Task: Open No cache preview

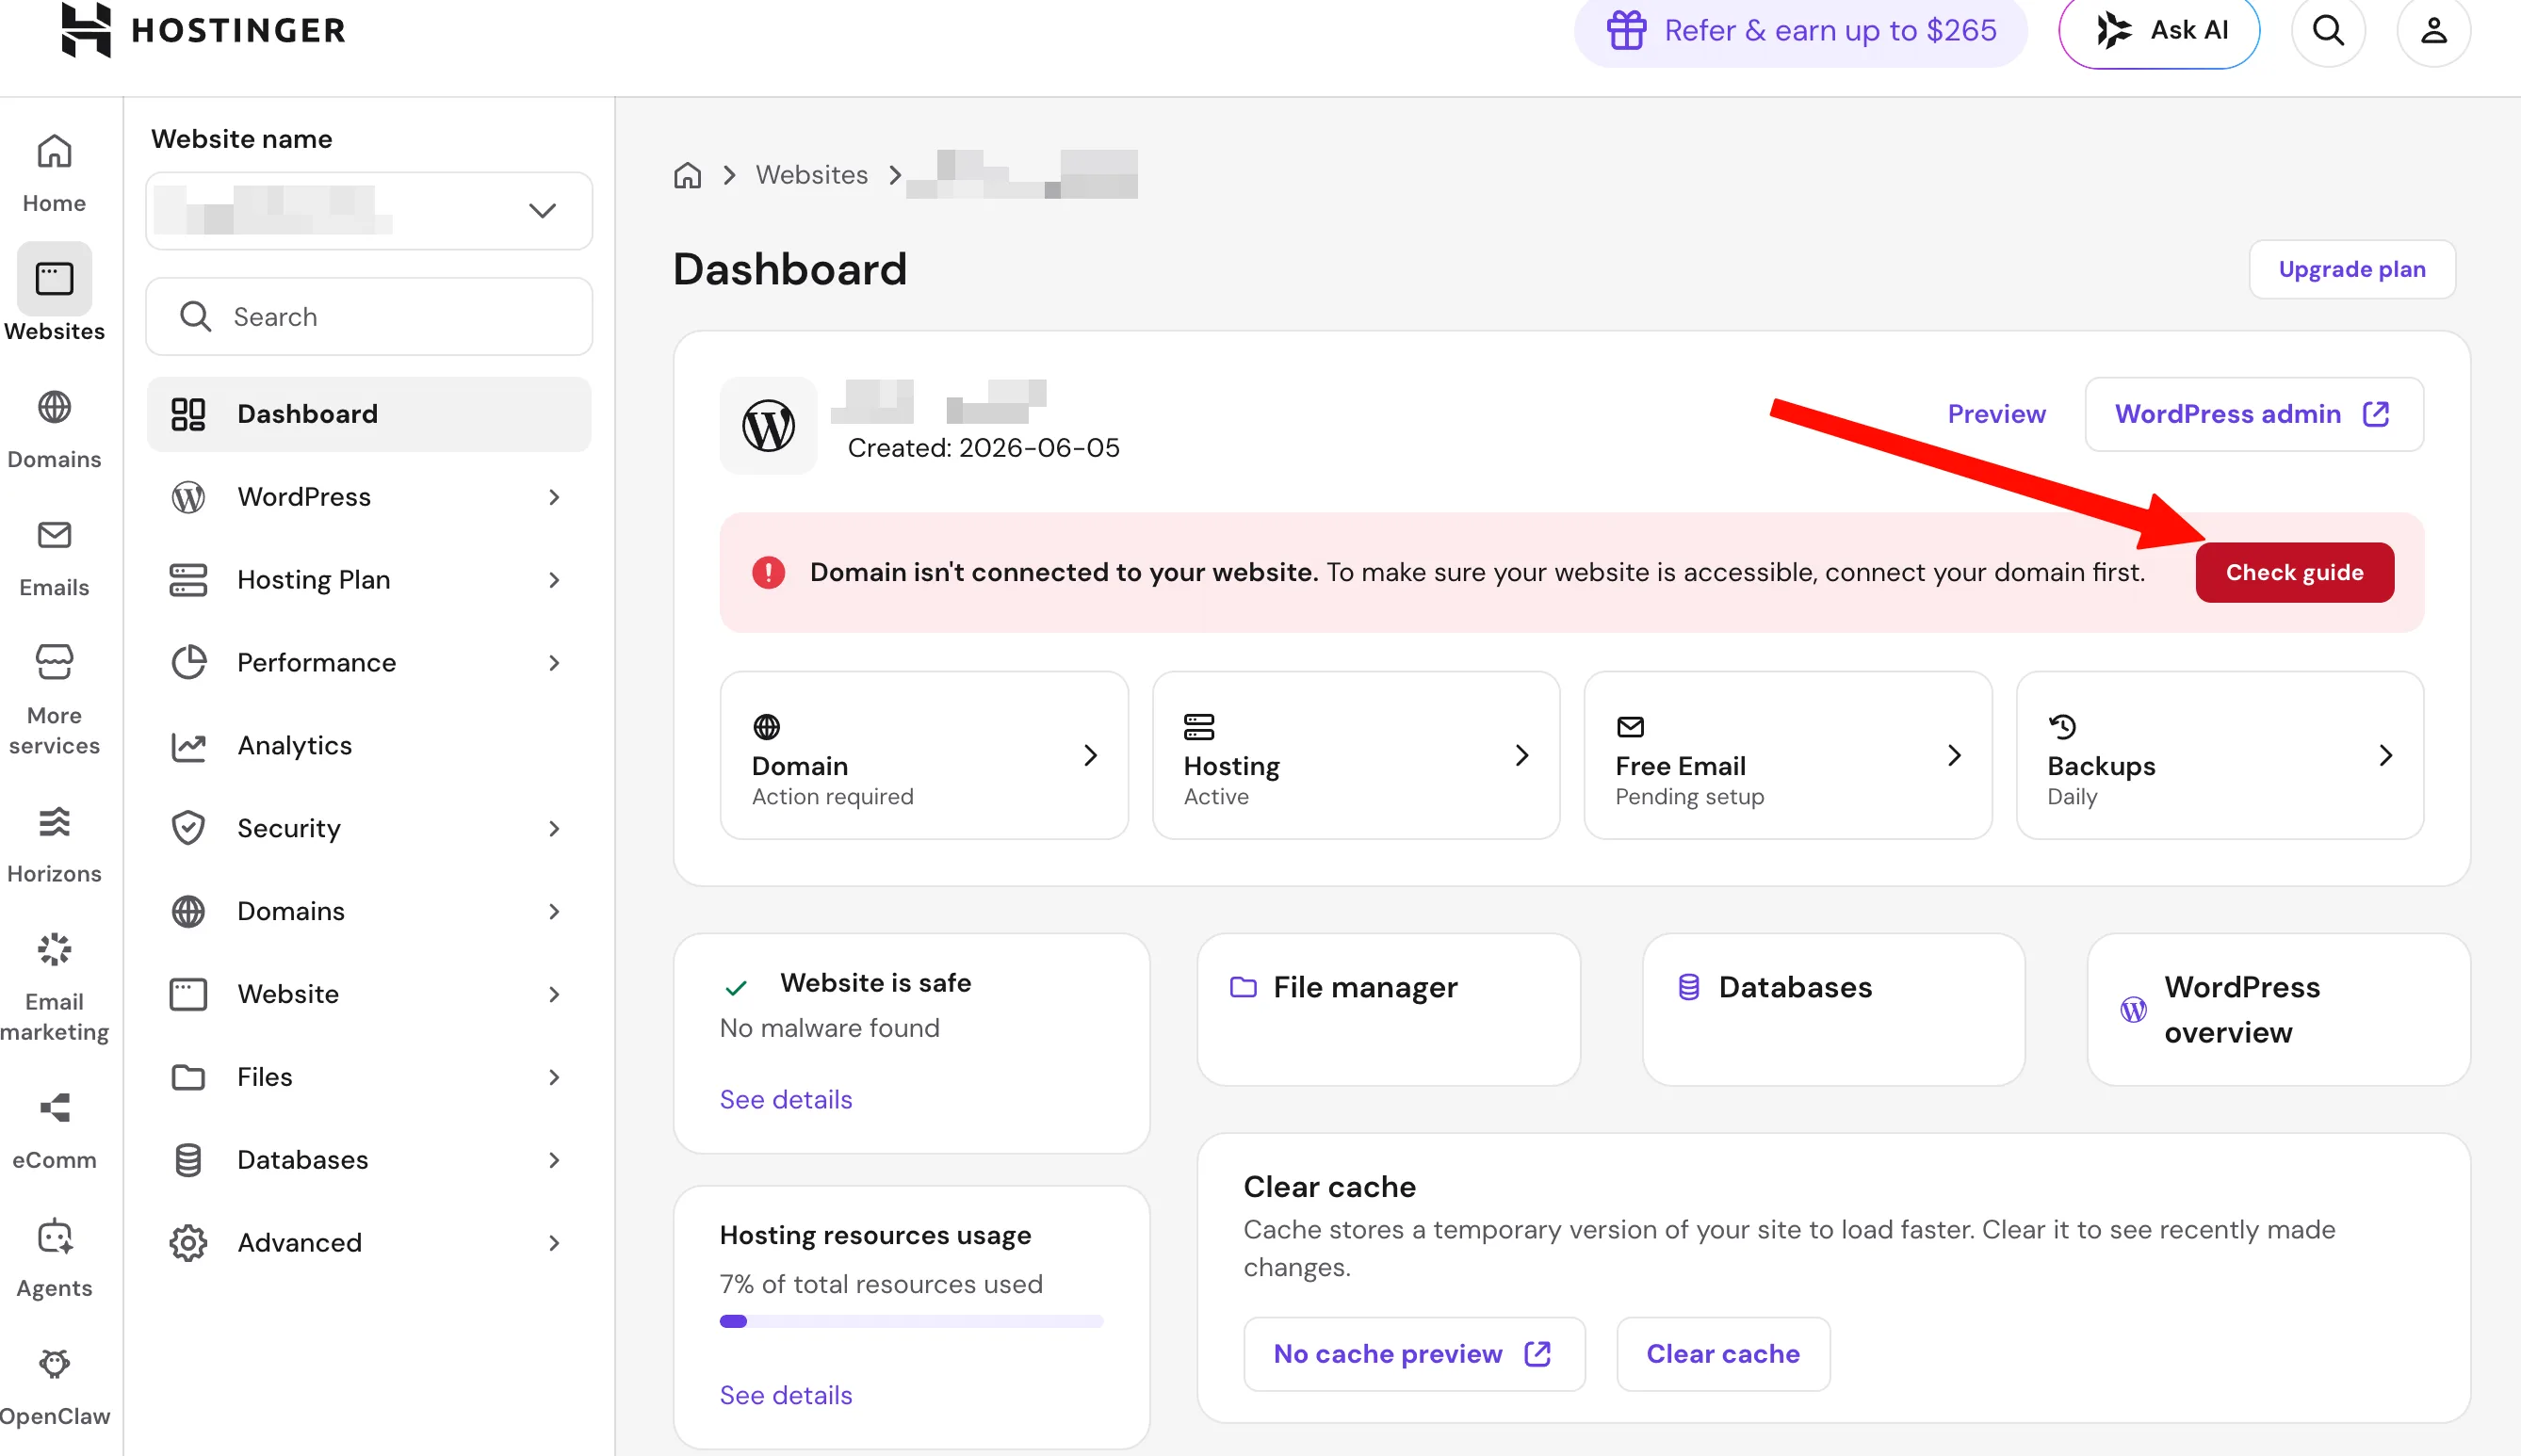Action: tap(1414, 1354)
